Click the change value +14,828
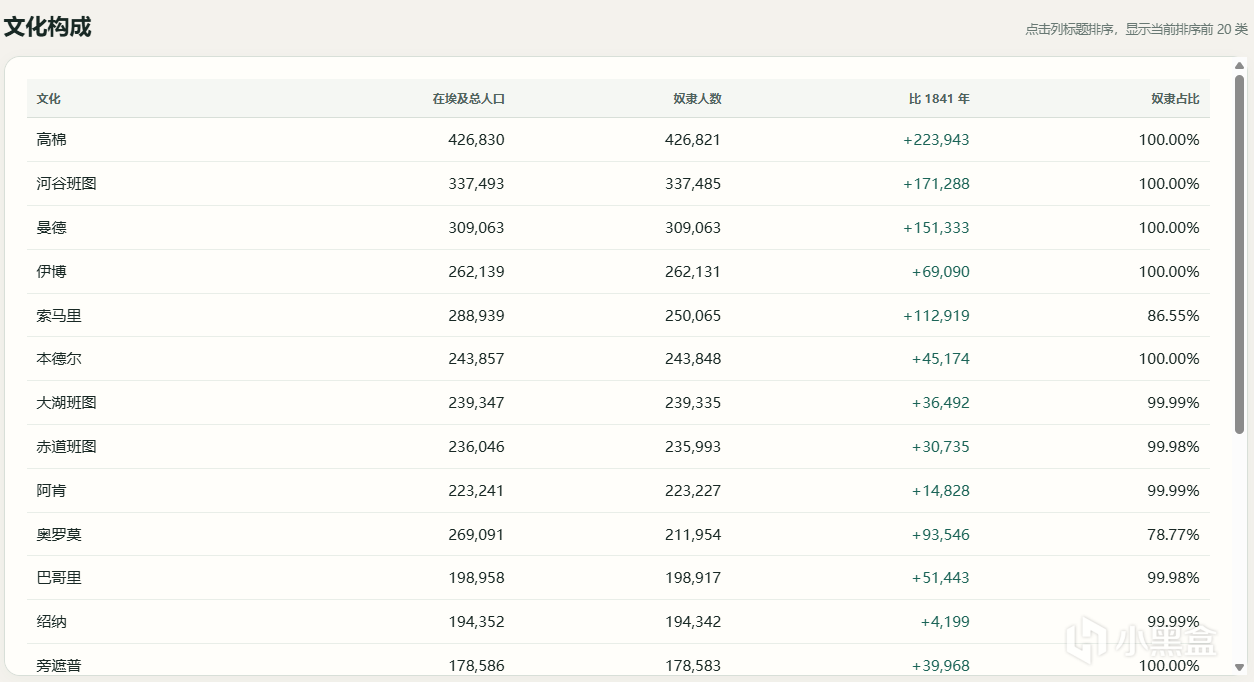 coord(941,491)
